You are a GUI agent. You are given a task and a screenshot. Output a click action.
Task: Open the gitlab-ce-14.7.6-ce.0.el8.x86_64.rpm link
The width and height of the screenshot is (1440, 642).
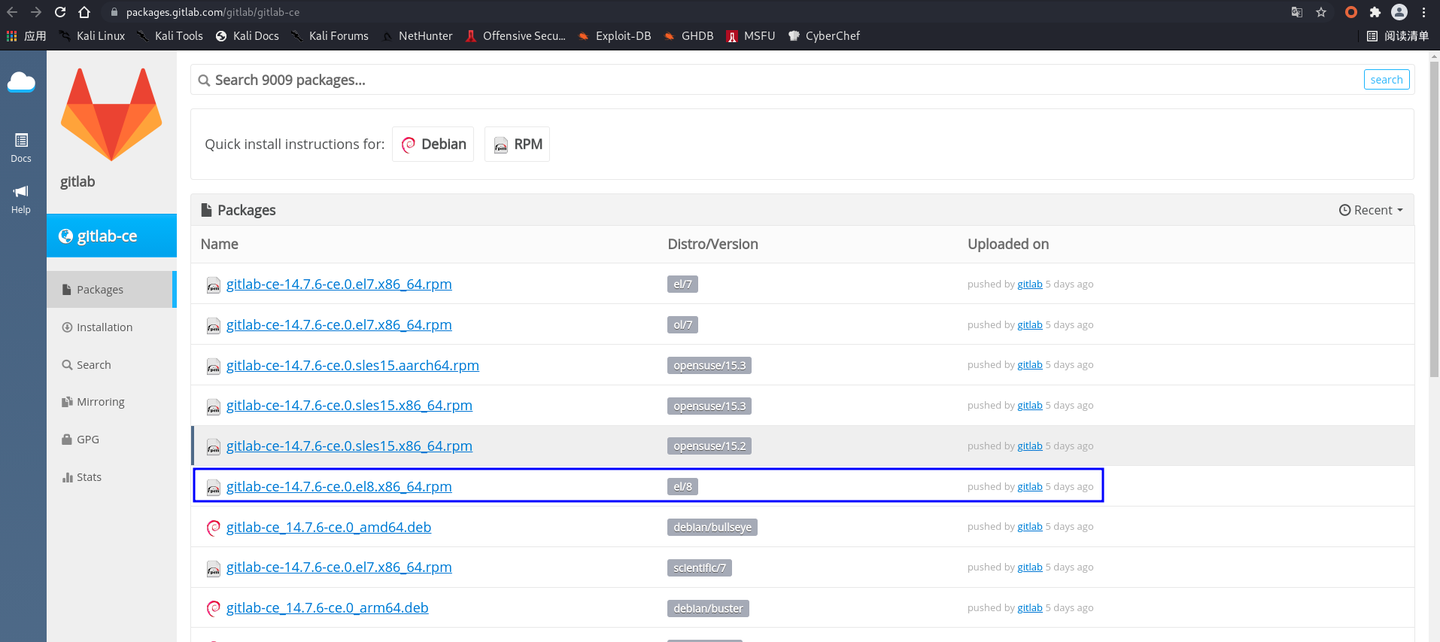(x=338, y=486)
